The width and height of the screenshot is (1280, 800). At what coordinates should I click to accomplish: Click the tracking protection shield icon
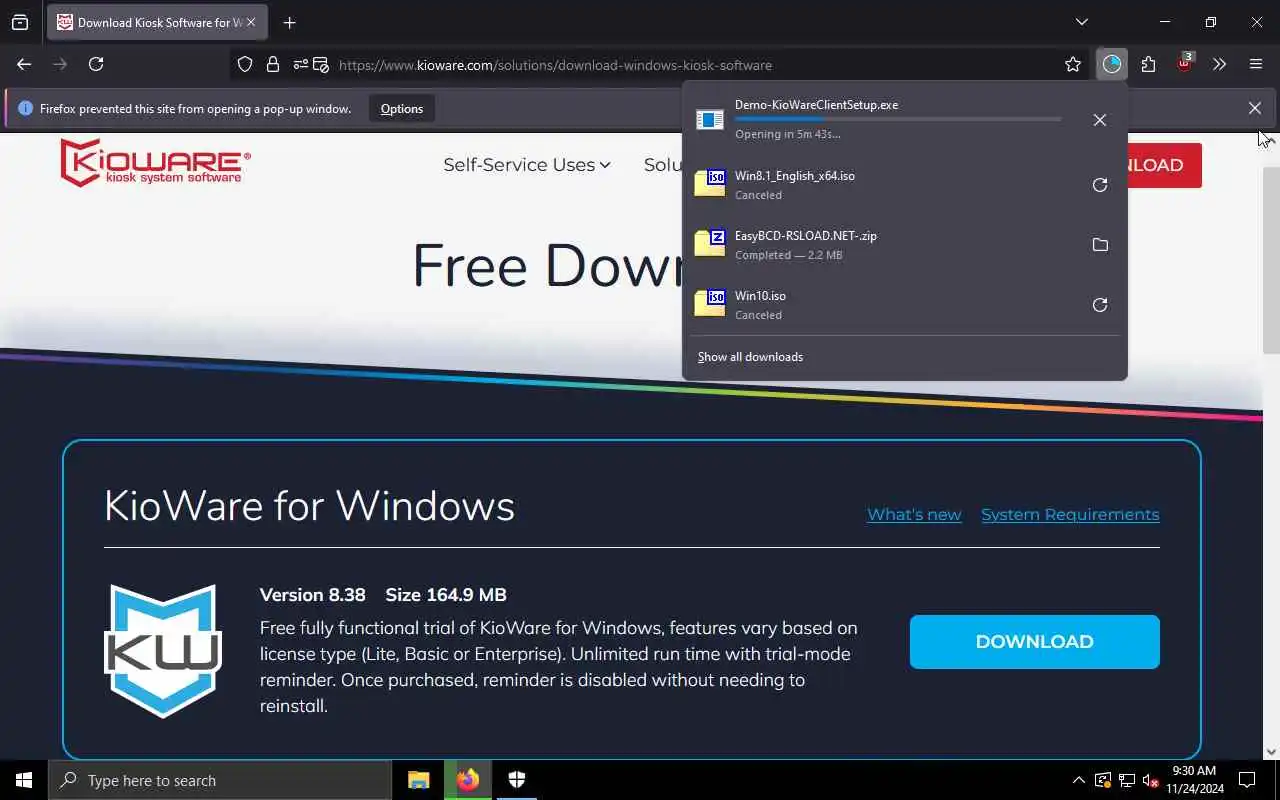pos(245,64)
